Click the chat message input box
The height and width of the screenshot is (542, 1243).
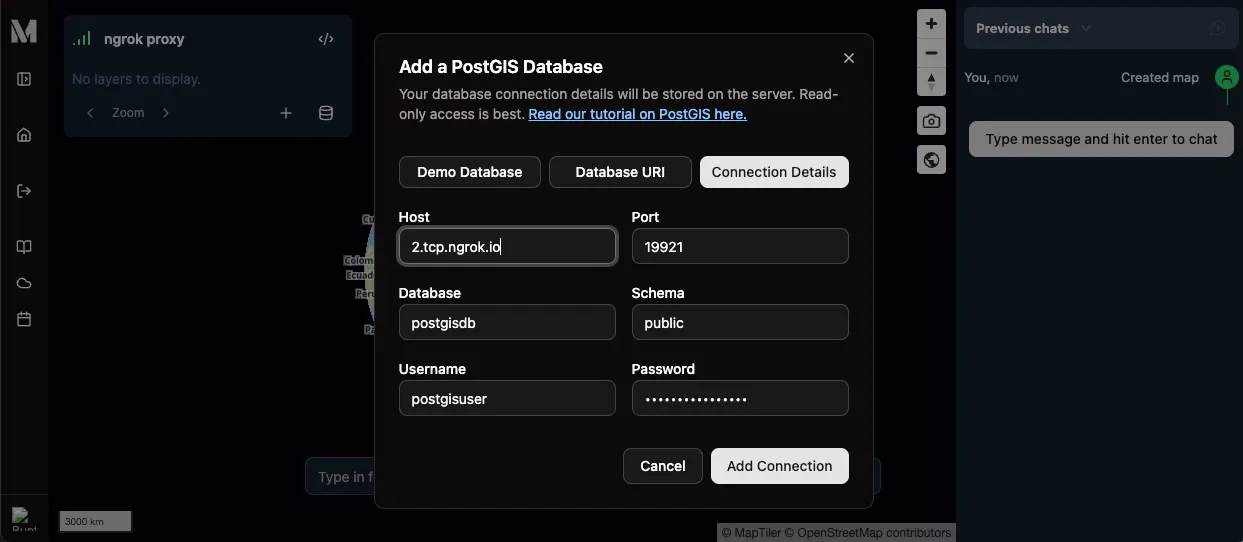click(1101, 139)
